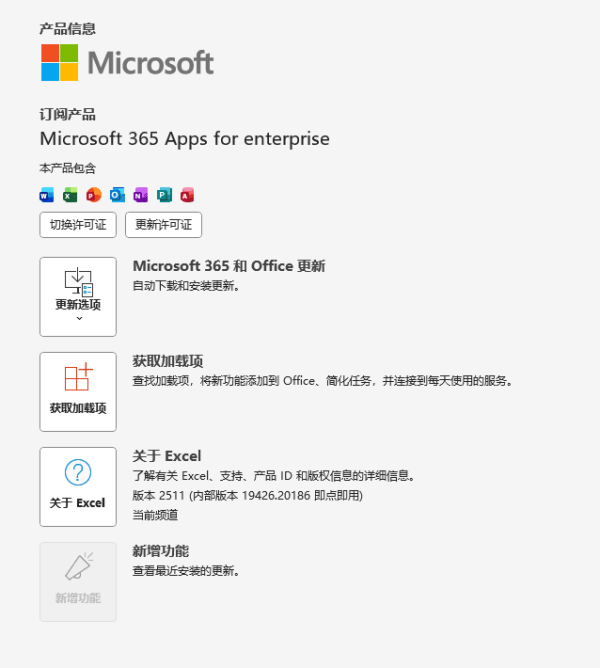This screenshot has height=668, width=600.
Task: Click the Publisher app icon
Action: pyautogui.click(x=164, y=194)
